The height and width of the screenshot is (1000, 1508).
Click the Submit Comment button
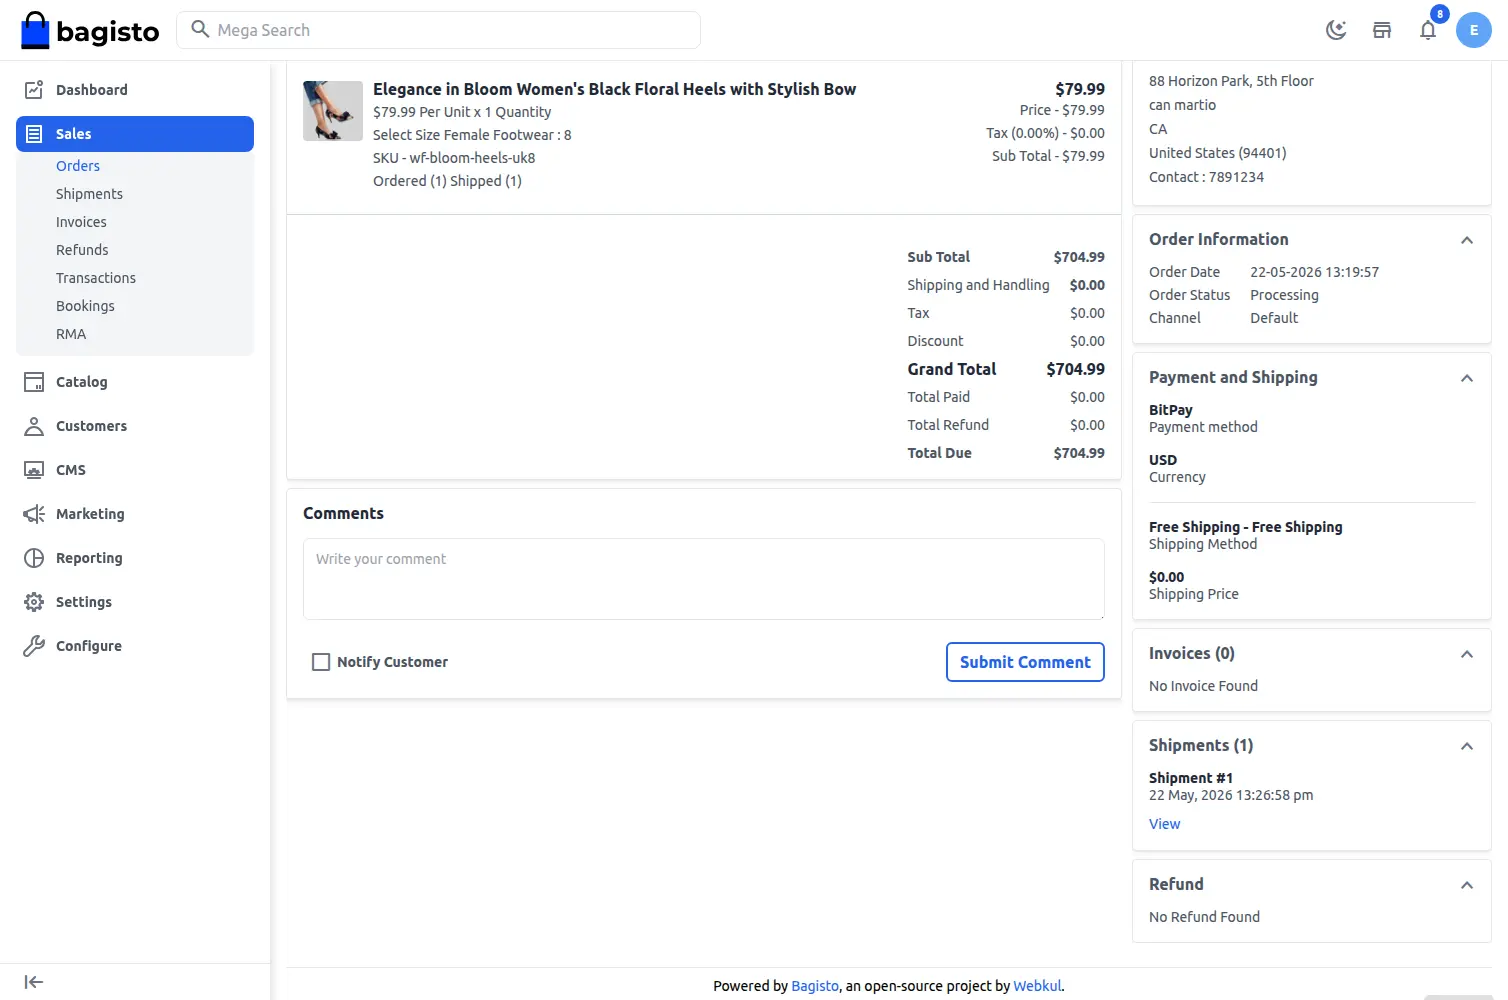click(x=1025, y=662)
